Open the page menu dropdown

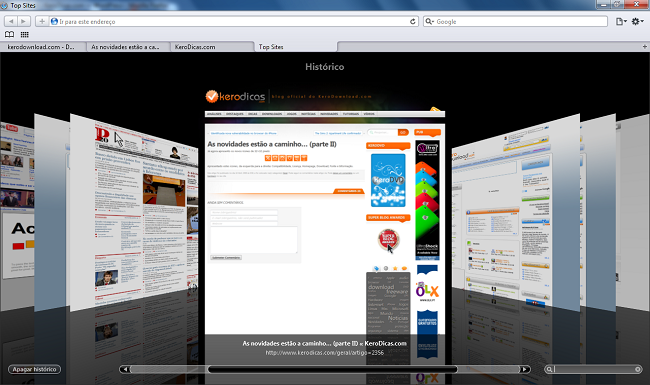click(621, 21)
